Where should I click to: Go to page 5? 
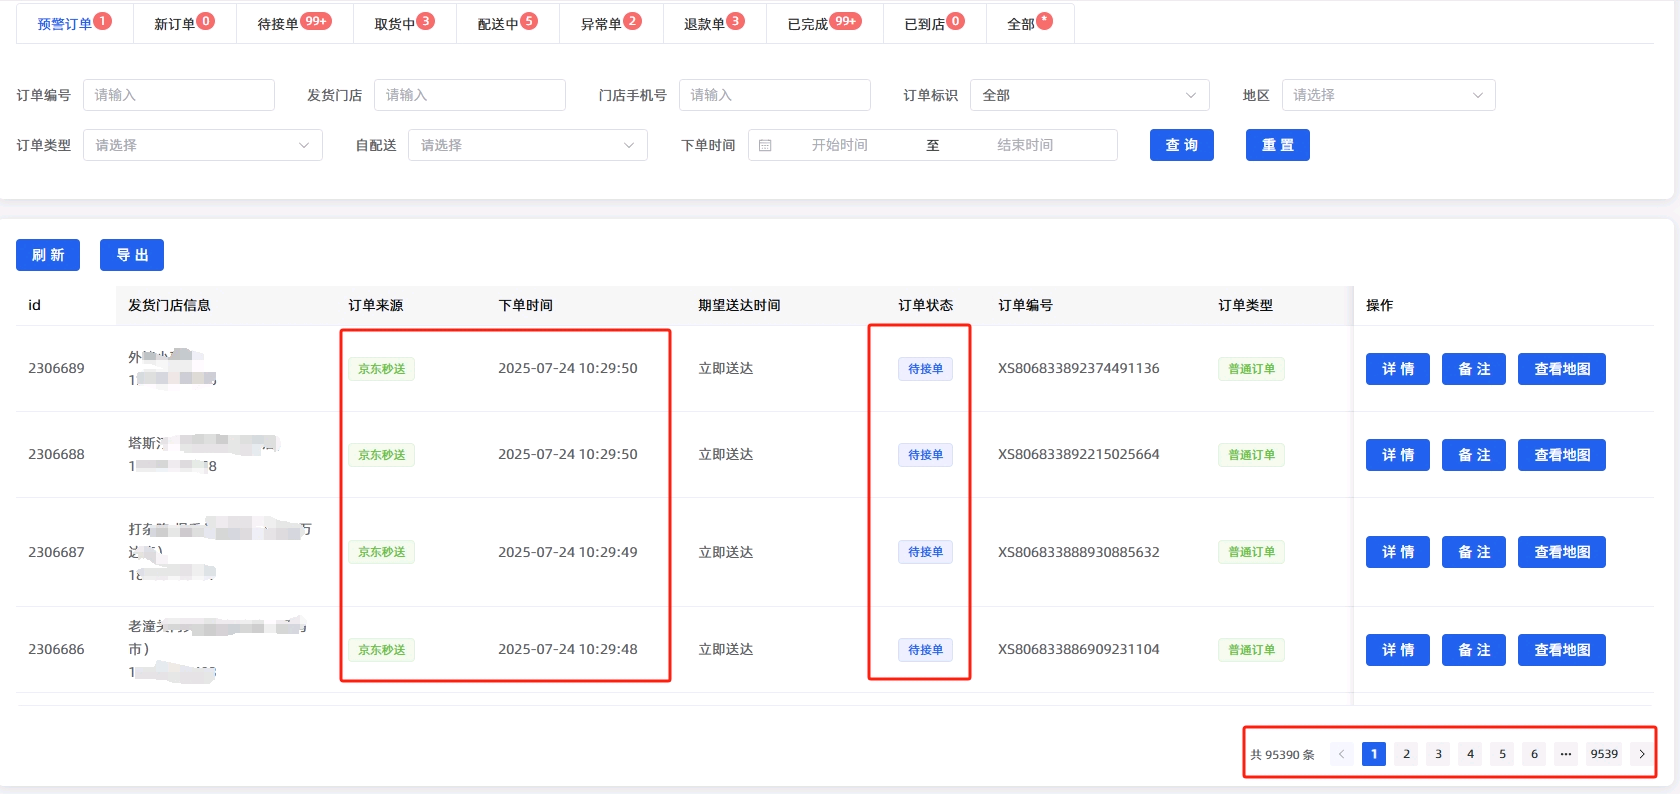click(x=1502, y=754)
